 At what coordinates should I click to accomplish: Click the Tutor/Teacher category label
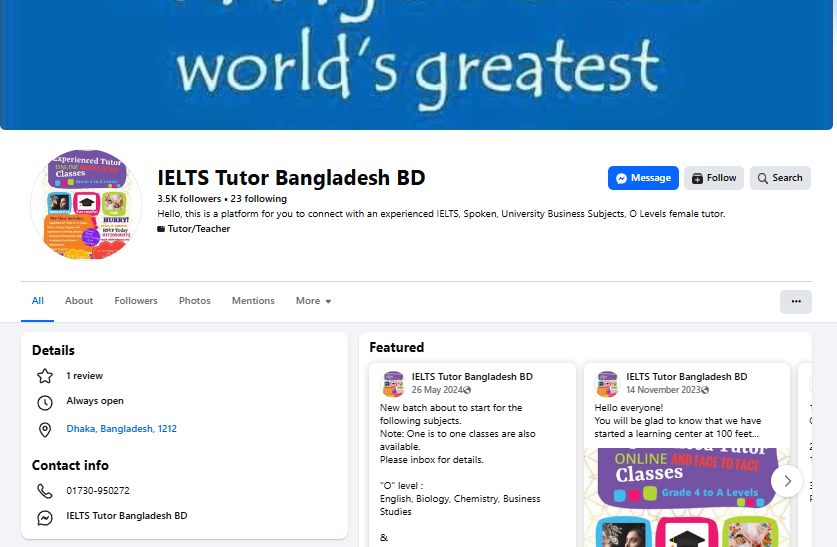(199, 228)
